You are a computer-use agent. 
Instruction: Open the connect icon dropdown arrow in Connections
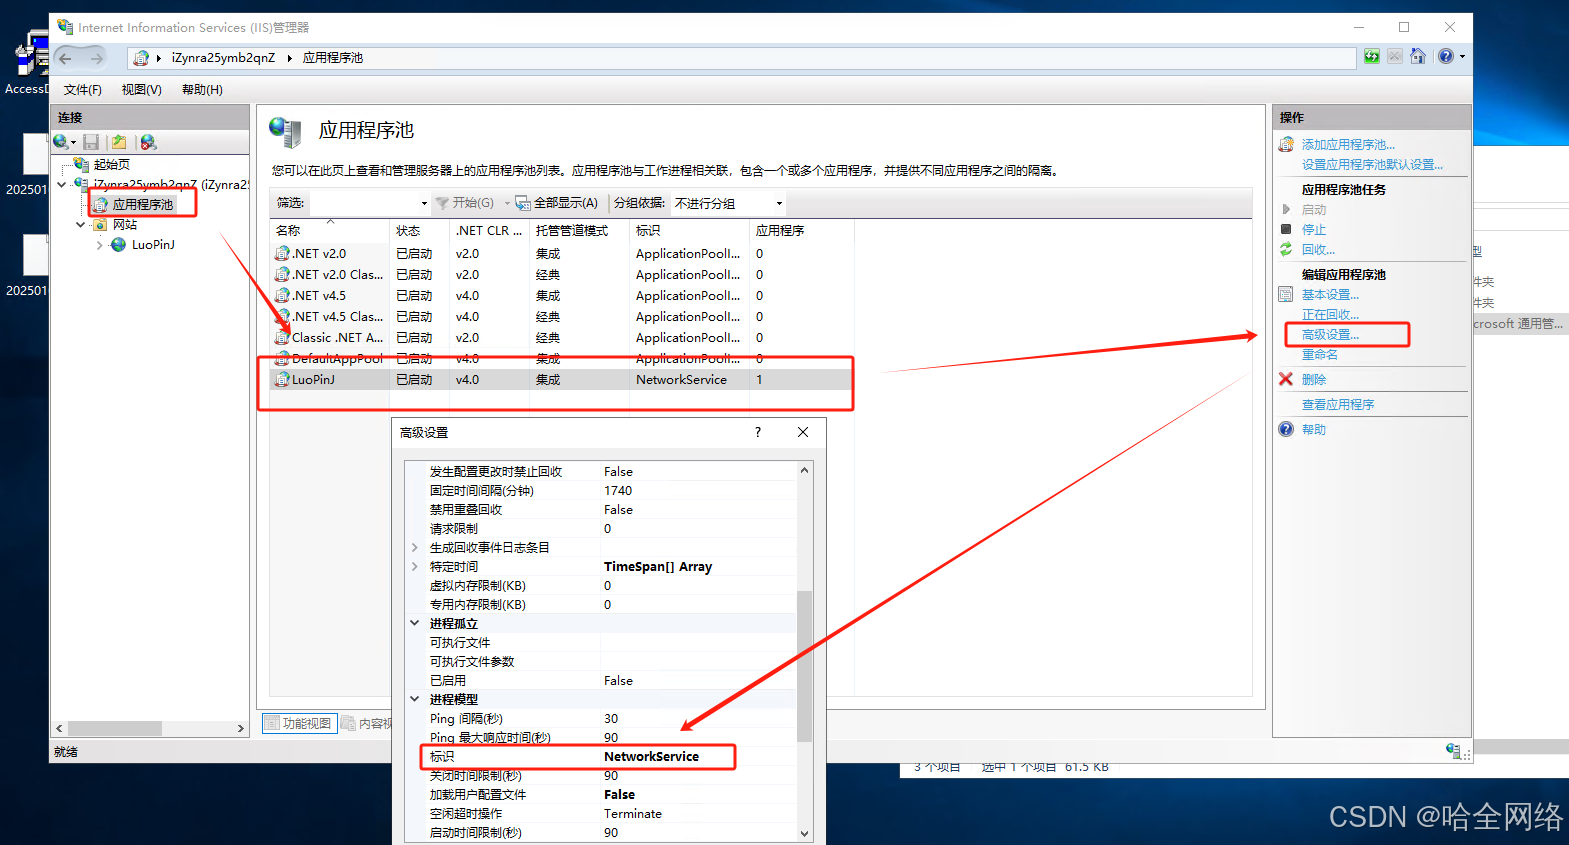pyautogui.click(x=73, y=143)
